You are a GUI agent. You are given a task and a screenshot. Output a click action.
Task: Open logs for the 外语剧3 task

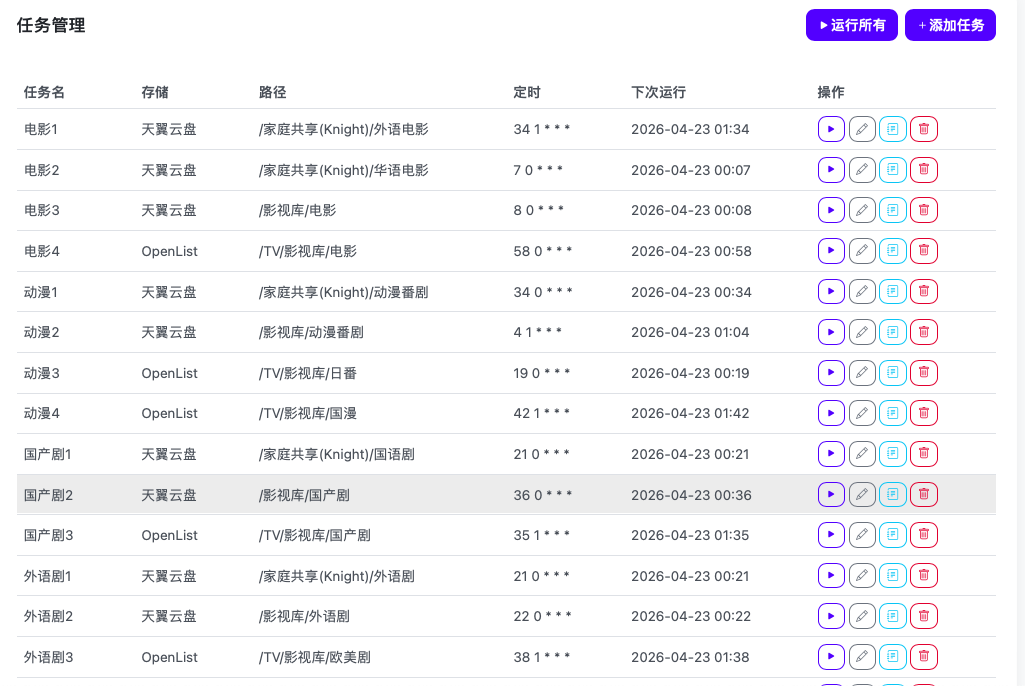[x=893, y=657]
